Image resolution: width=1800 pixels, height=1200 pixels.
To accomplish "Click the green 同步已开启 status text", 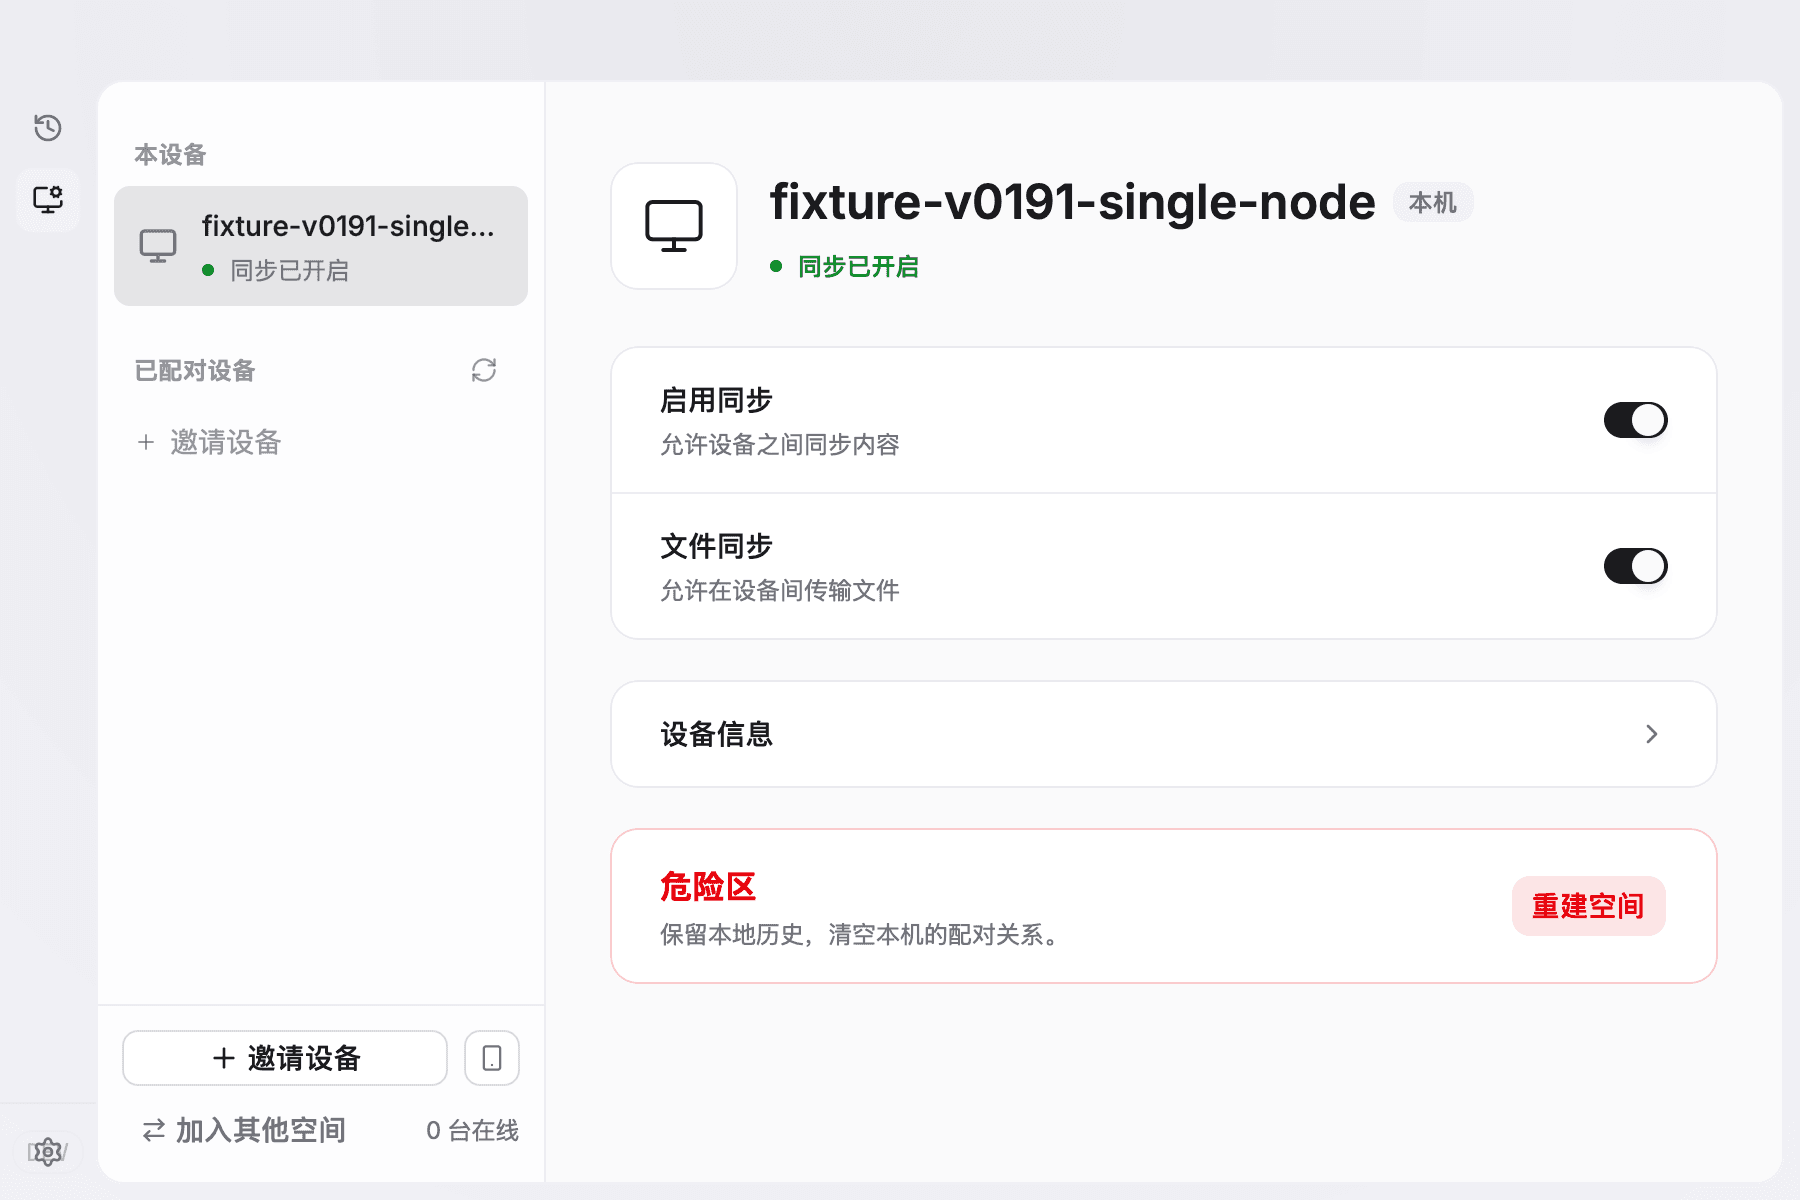I will pos(858,267).
